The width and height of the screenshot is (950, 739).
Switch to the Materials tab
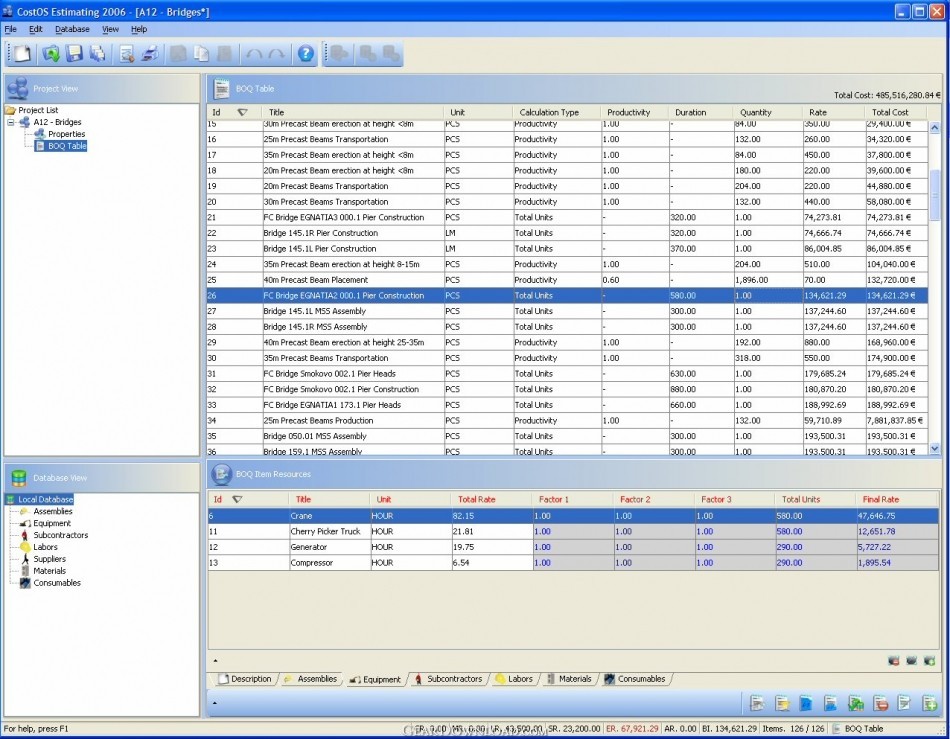(570, 679)
